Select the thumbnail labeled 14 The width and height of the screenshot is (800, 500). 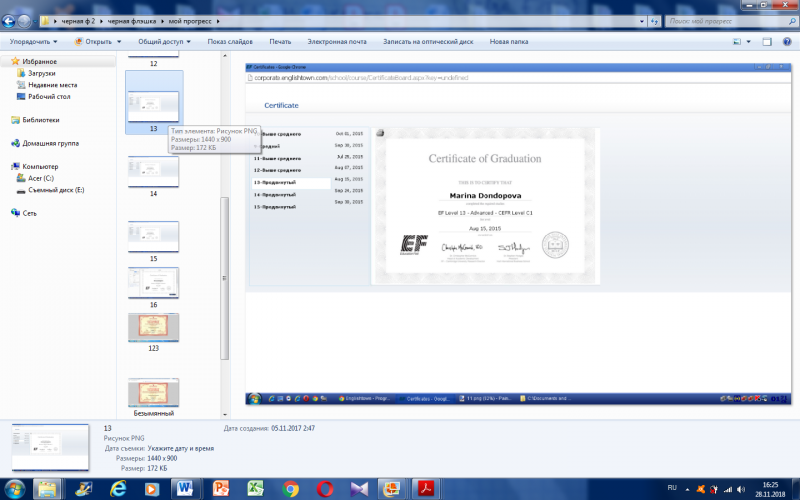click(x=154, y=171)
